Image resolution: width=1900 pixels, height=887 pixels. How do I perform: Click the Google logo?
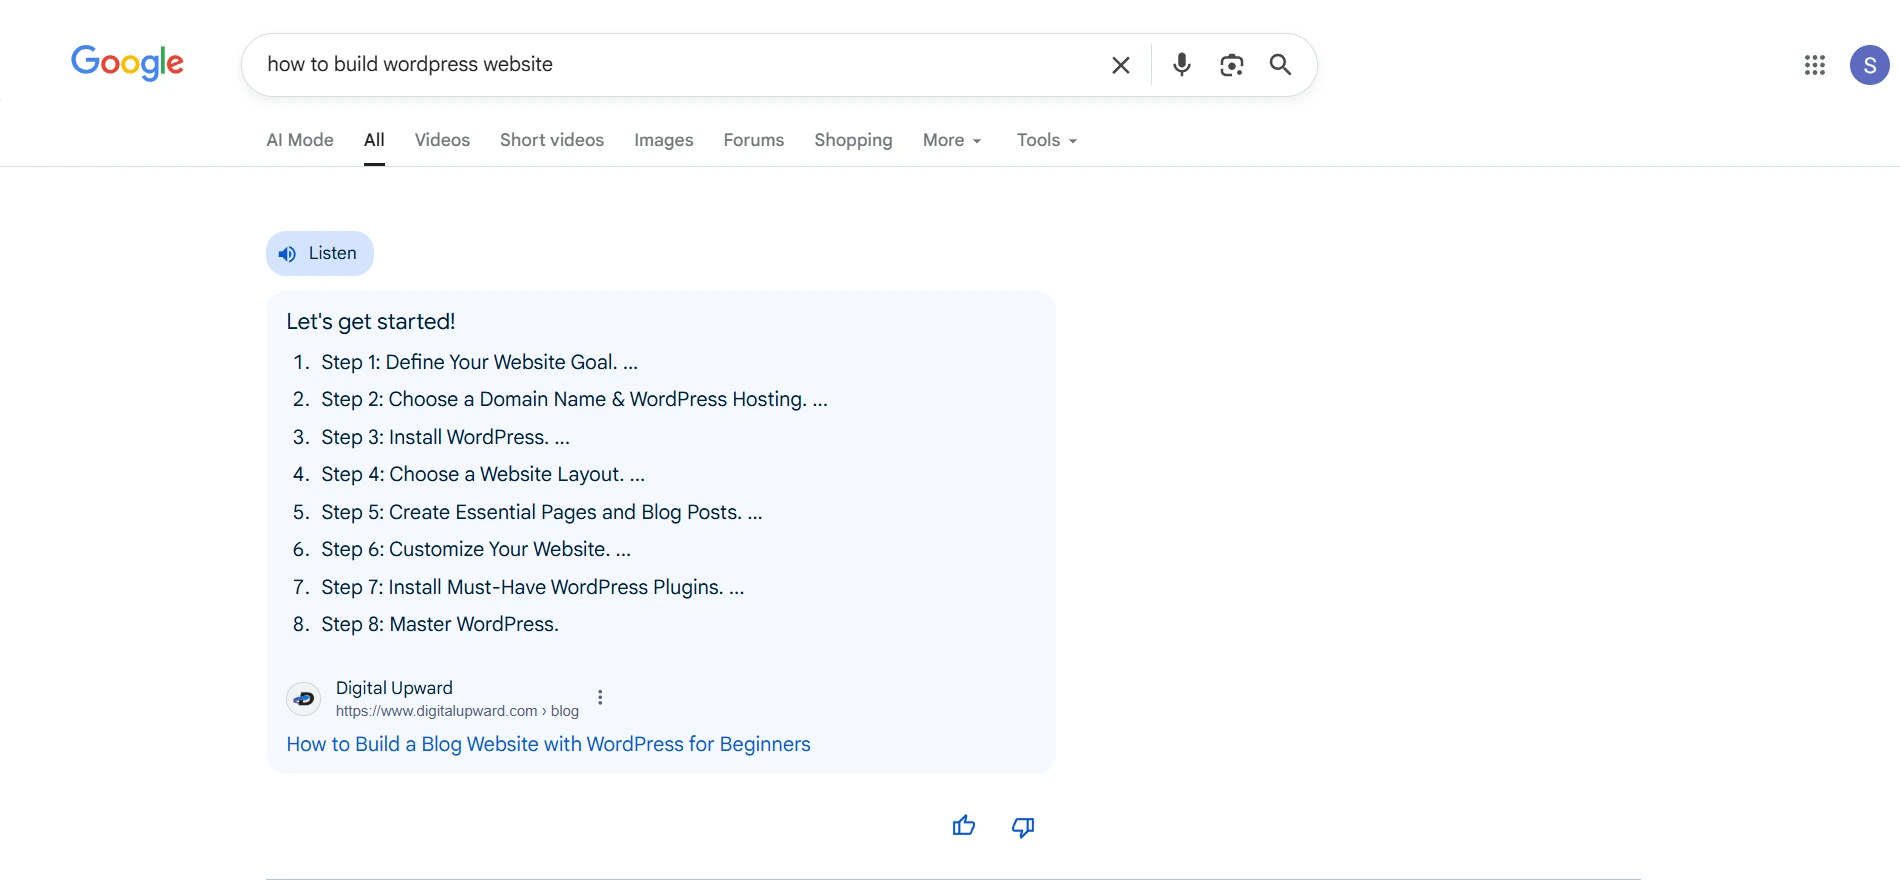coord(127,63)
